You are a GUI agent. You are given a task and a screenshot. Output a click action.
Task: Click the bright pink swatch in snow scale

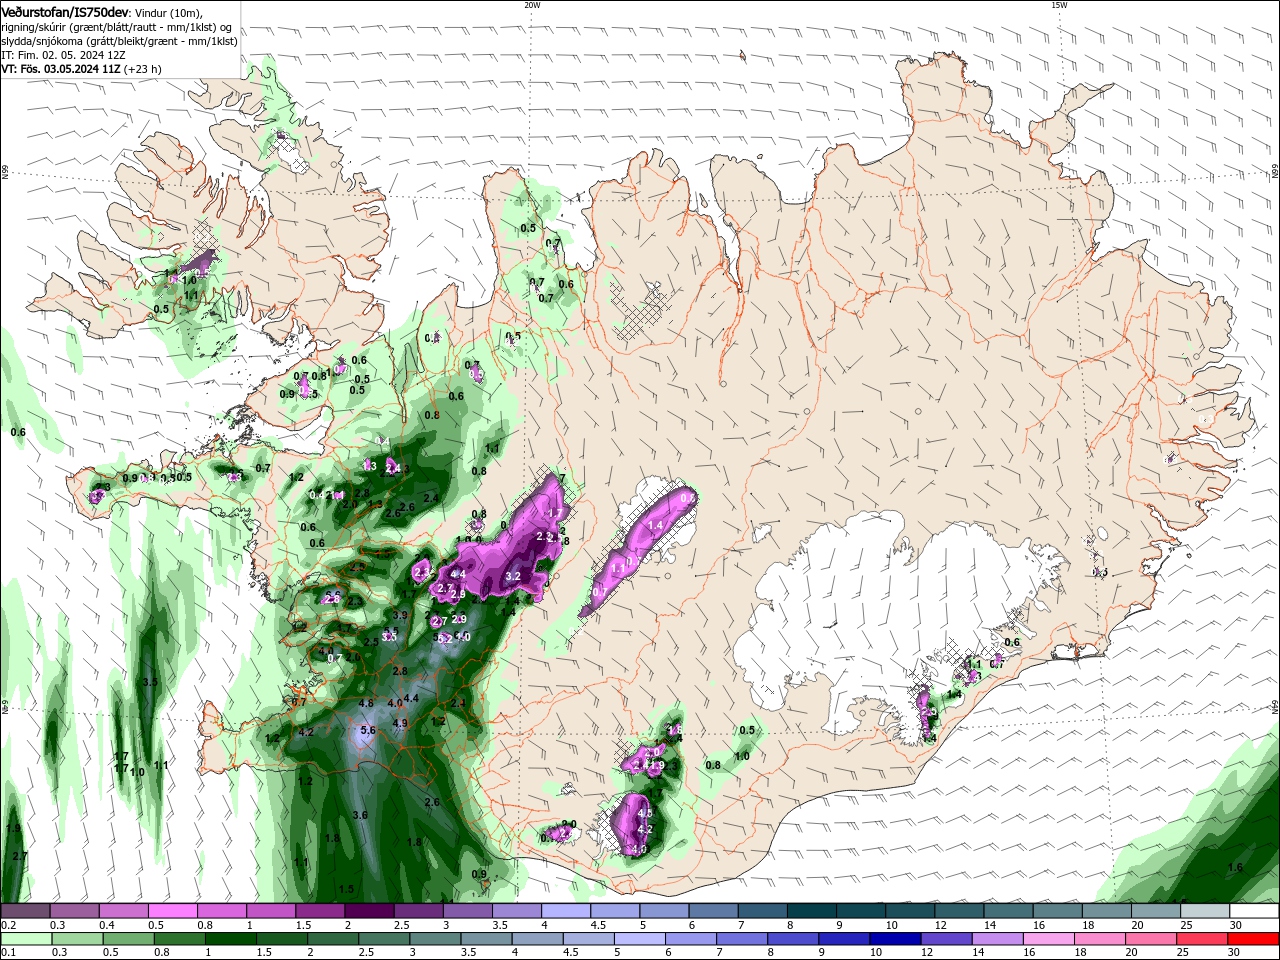click(172, 911)
